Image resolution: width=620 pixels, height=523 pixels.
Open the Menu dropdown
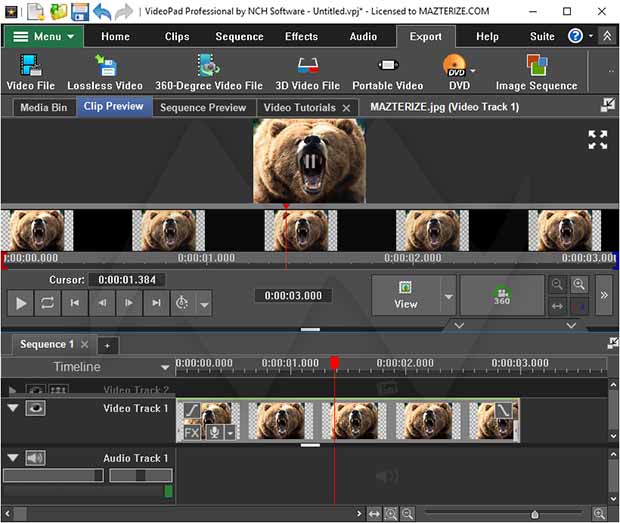(x=43, y=36)
